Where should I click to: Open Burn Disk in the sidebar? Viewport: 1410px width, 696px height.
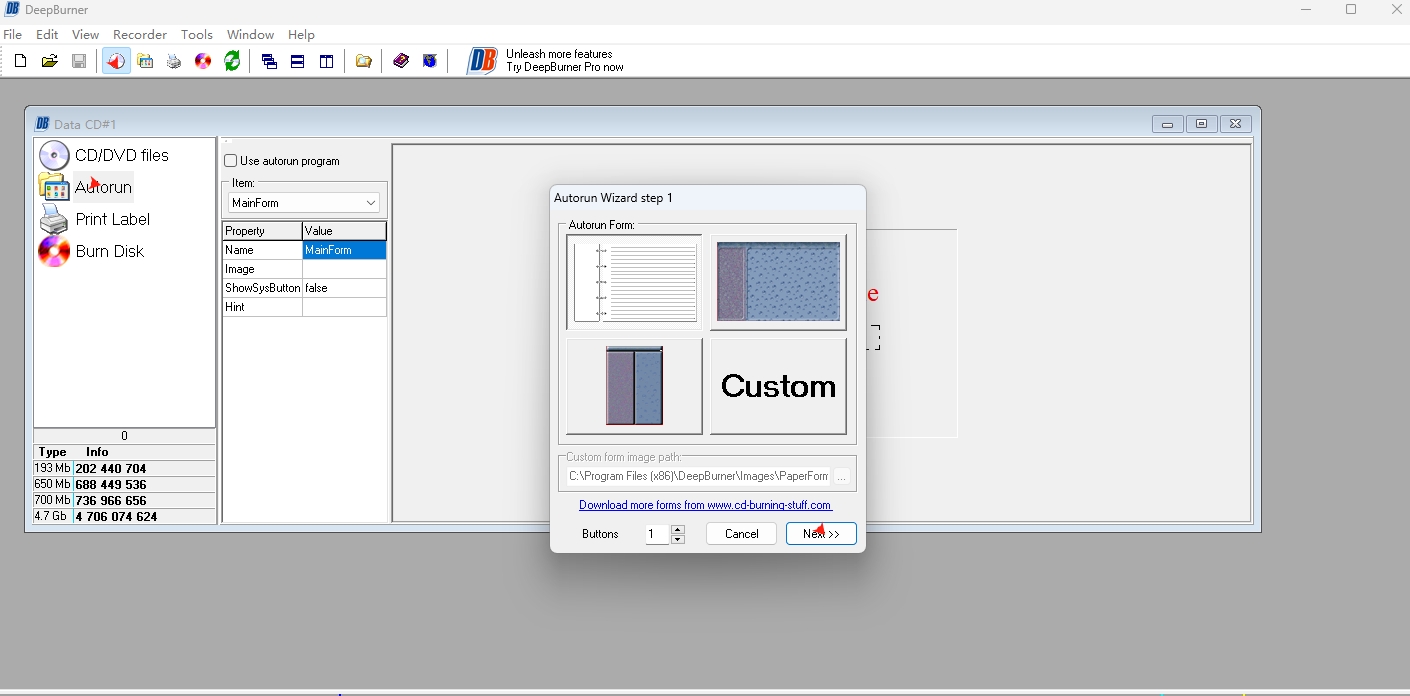coord(109,252)
